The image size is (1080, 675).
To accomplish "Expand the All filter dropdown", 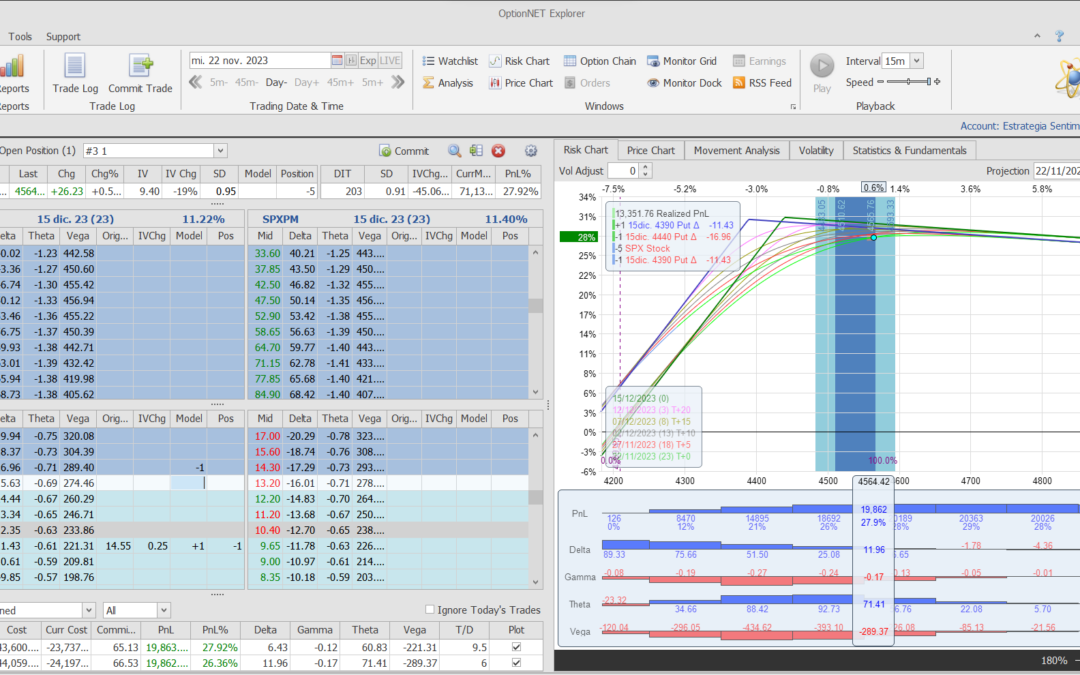I will click(x=163, y=610).
